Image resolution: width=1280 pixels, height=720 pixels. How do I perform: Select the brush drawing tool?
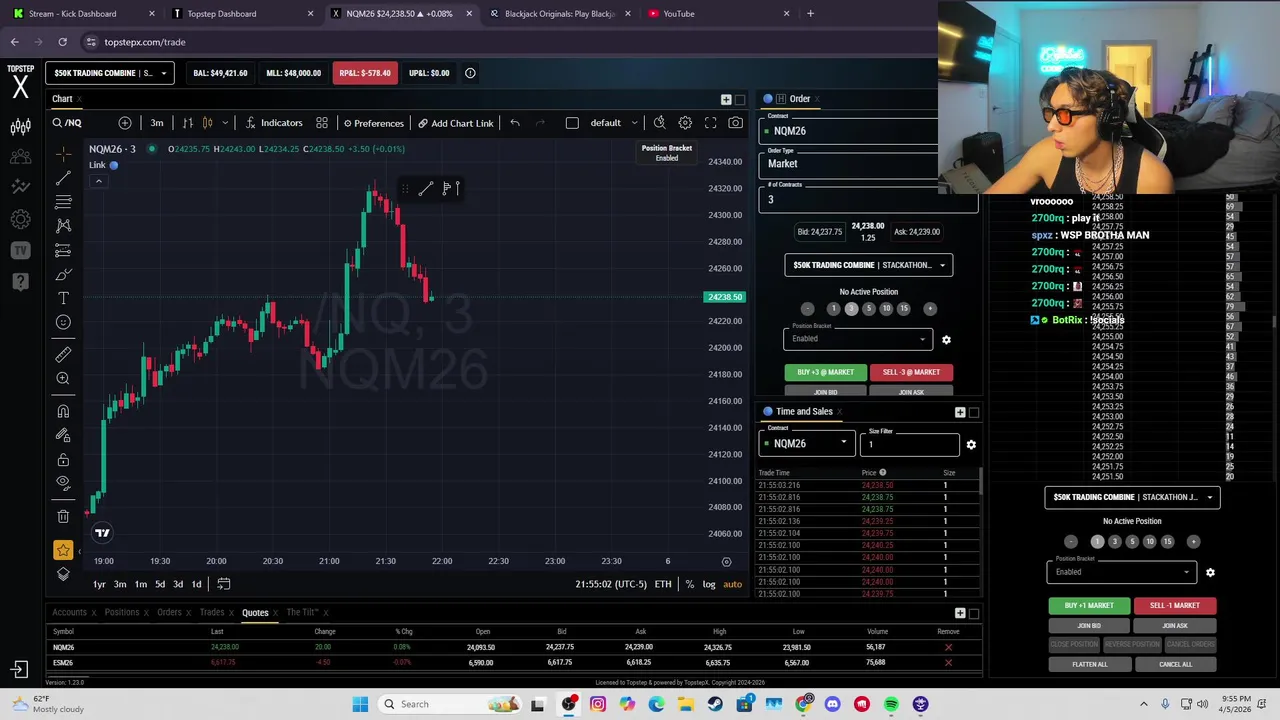point(63,274)
